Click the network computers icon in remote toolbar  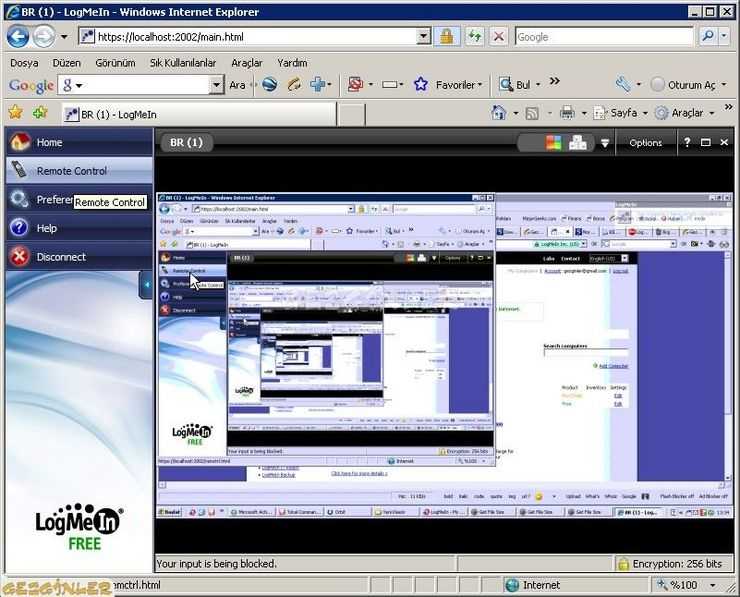578,142
